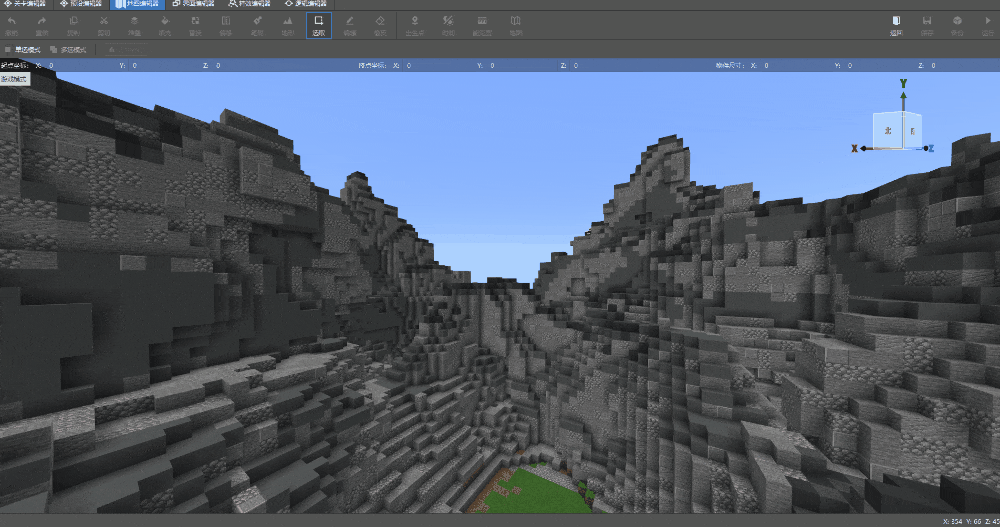Click the Undo arrow icon
This screenshot has width=1000, height=527.
click(12, 24)
